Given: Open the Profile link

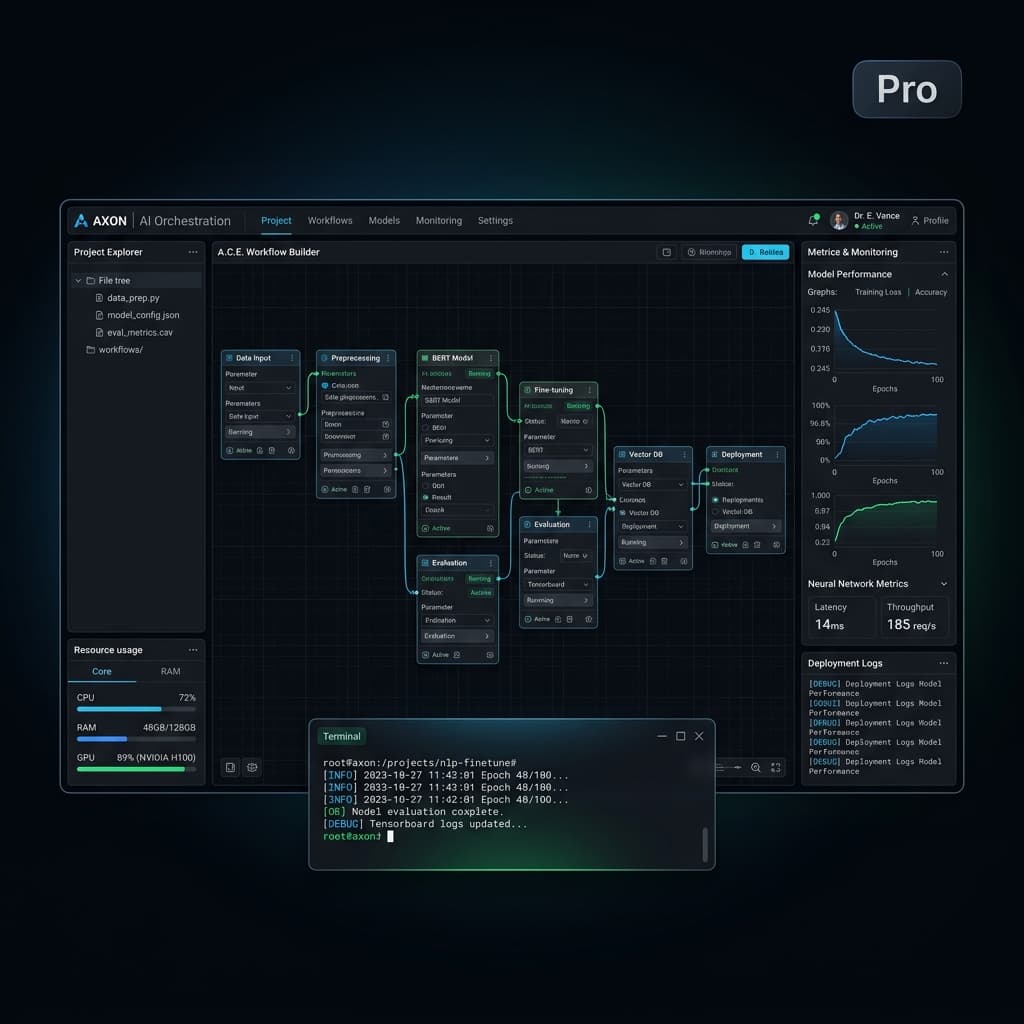Looking at the screenshot, I should [x=930, y=221].
